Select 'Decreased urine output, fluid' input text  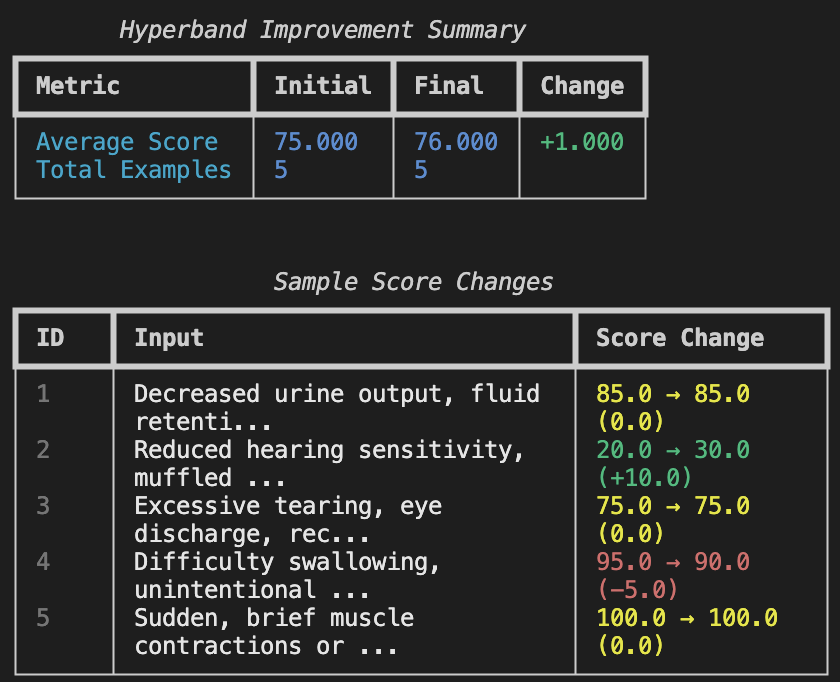[x=337, y=395]
